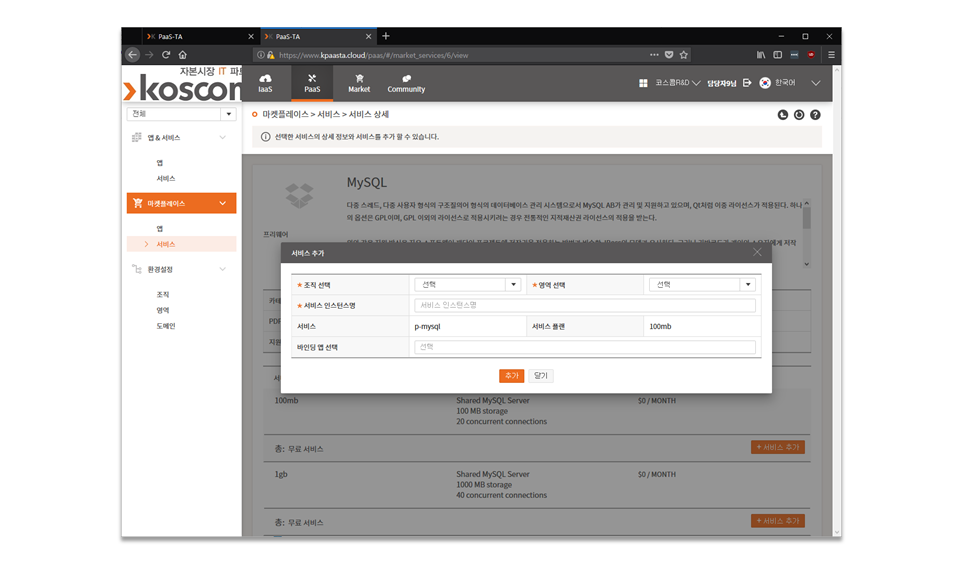Open the Community top menu
This screenshot has width=962, height=564.
tap(406, 82)
